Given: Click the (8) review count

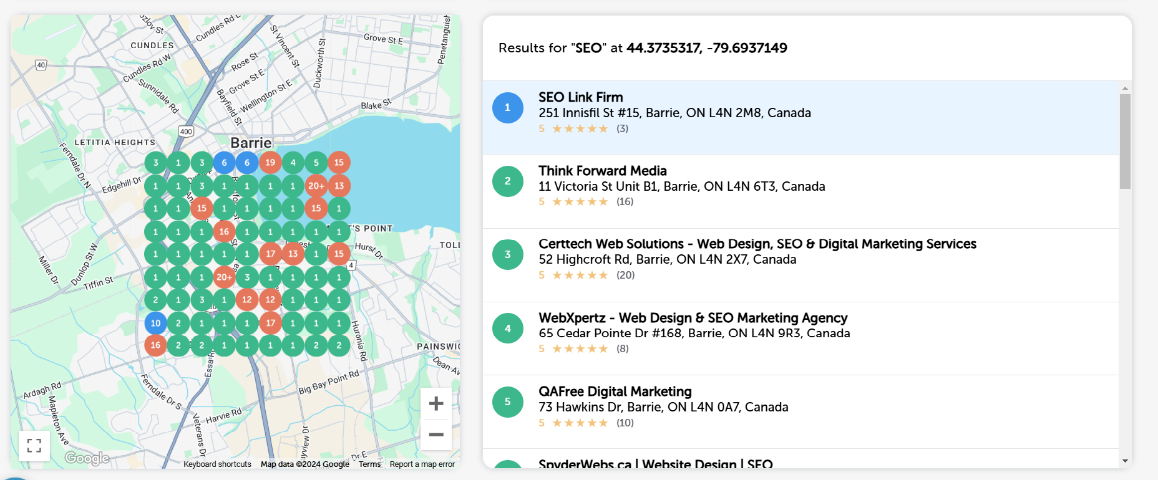Looking at the screenshot, I should point(623,349).
